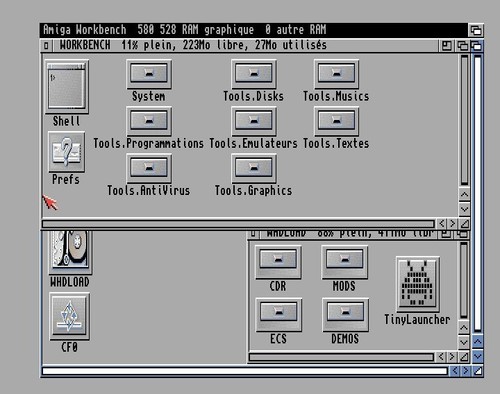Open the System drawer
Screen dimensions: 500x394
click(x=149, y=74)
